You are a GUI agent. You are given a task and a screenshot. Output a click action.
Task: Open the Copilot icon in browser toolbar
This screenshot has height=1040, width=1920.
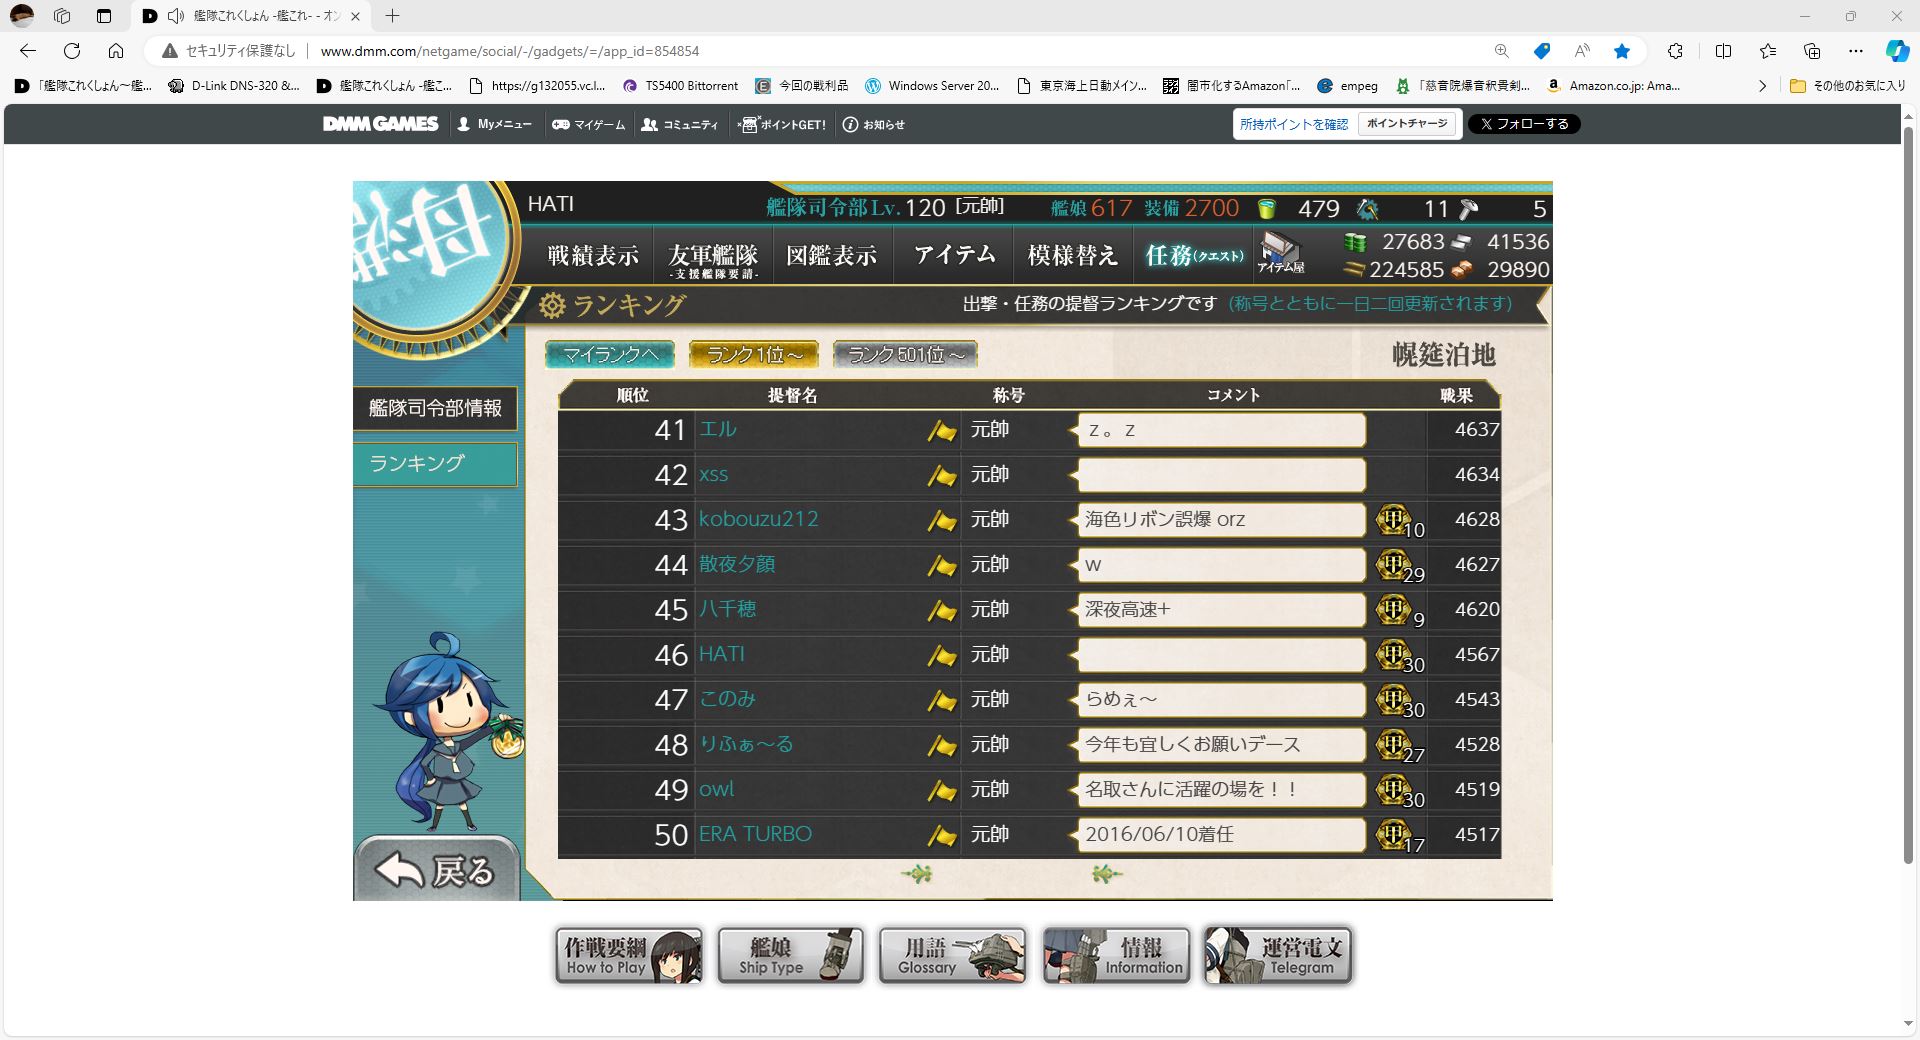(x=1897, y=51)
